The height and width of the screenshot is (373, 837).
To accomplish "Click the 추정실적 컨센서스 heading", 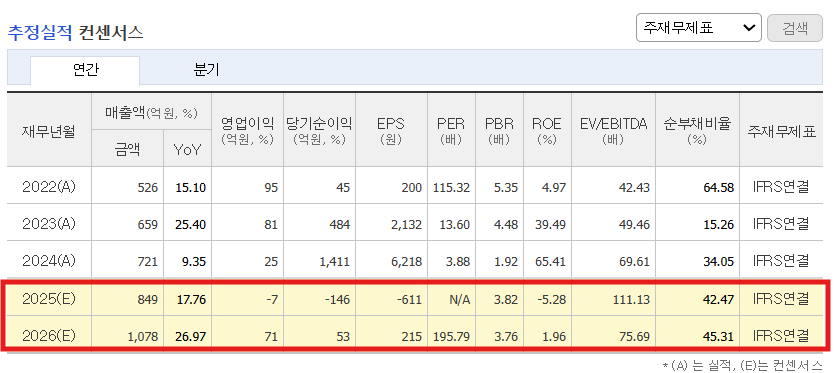I will [x=75, y=33].
